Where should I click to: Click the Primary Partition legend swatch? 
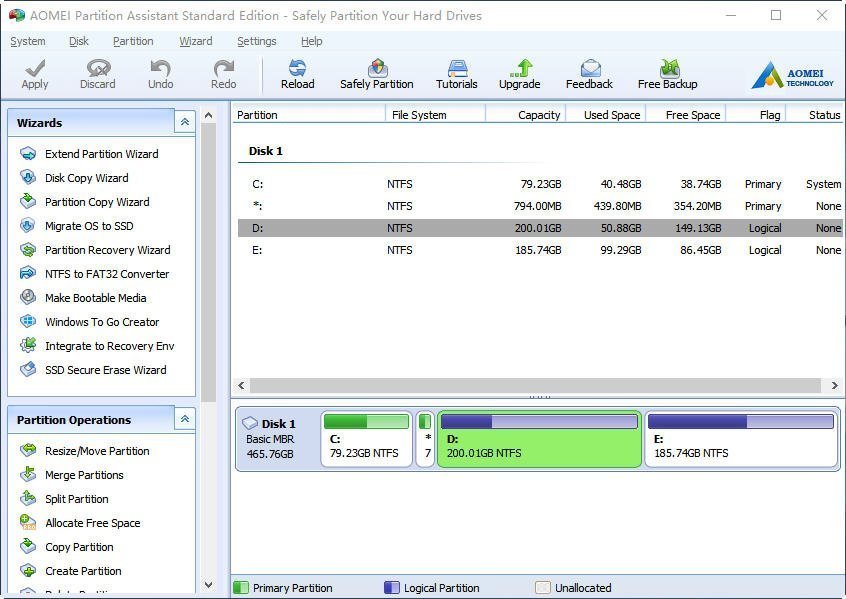click(x=241, y=588)
